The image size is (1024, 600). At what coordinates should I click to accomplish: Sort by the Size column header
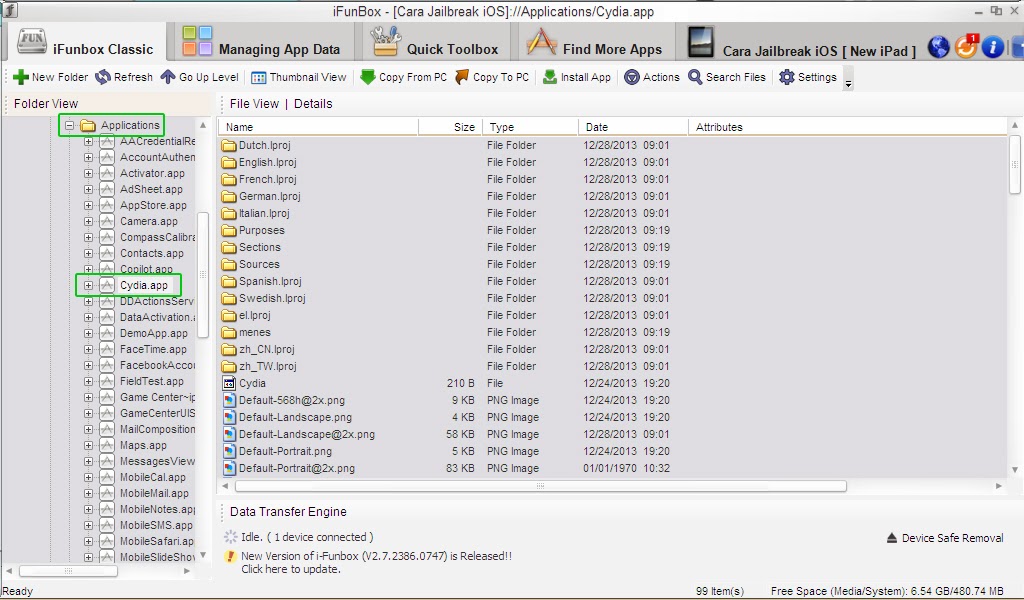(450, 127)
